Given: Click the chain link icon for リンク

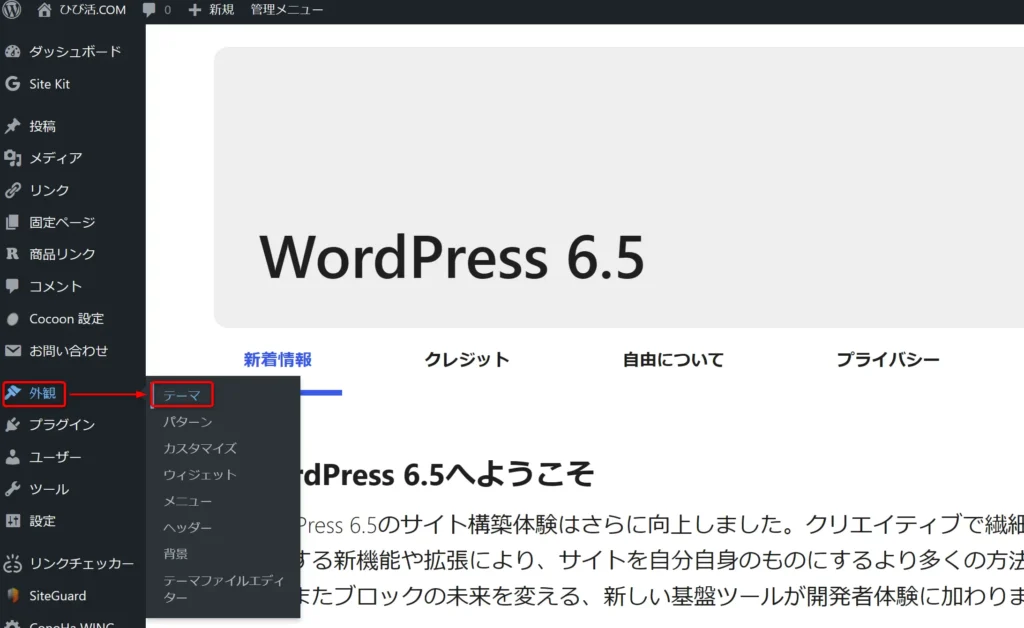Looking at the screenshot, I should [12, 190].
